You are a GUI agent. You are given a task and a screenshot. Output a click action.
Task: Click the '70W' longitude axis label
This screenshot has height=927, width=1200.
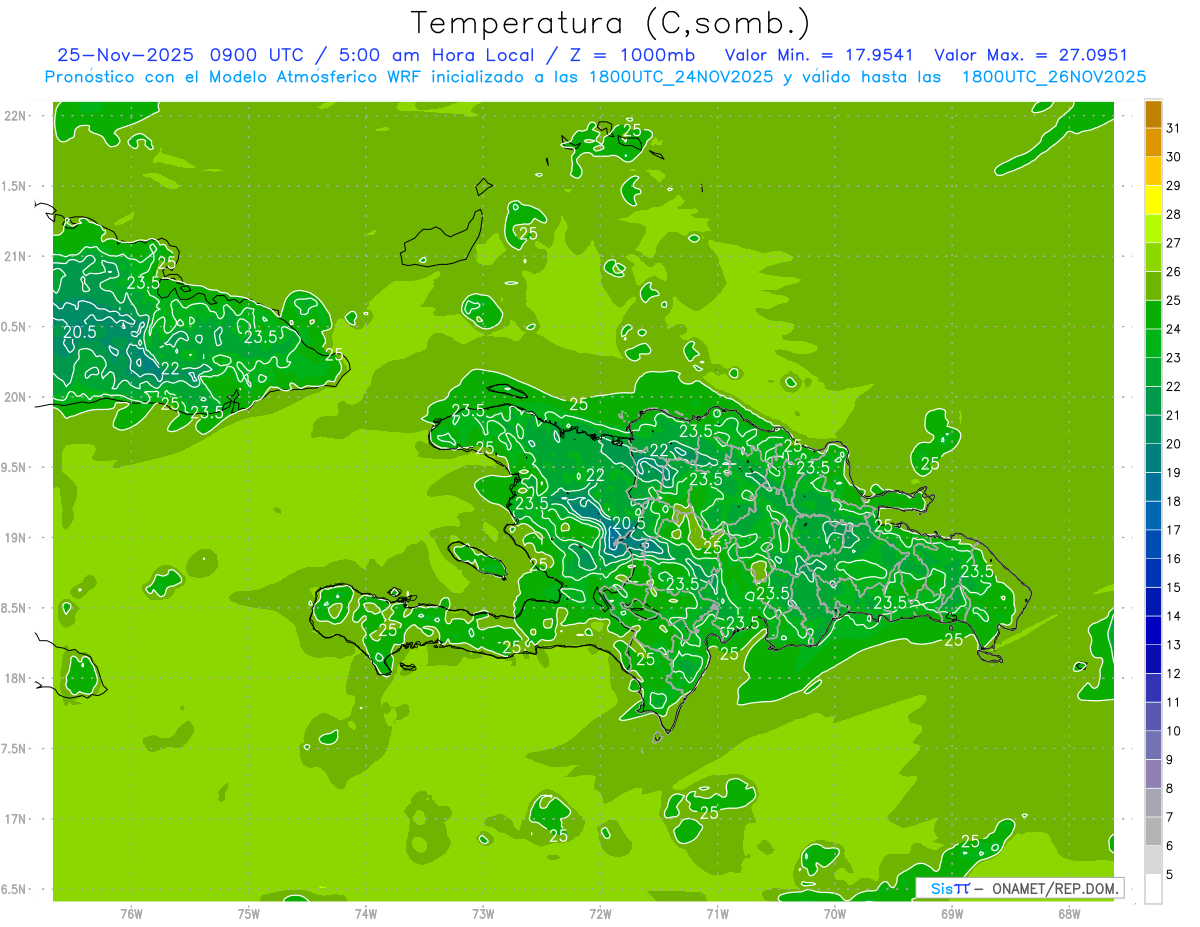click(x=835, y=913)
